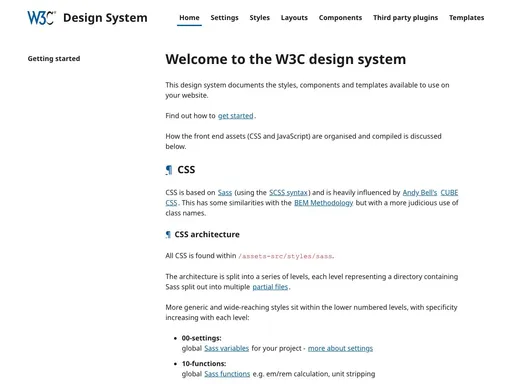Open the Home nav item
This screenshot has height=384, width=512.
tap(189, 18)
